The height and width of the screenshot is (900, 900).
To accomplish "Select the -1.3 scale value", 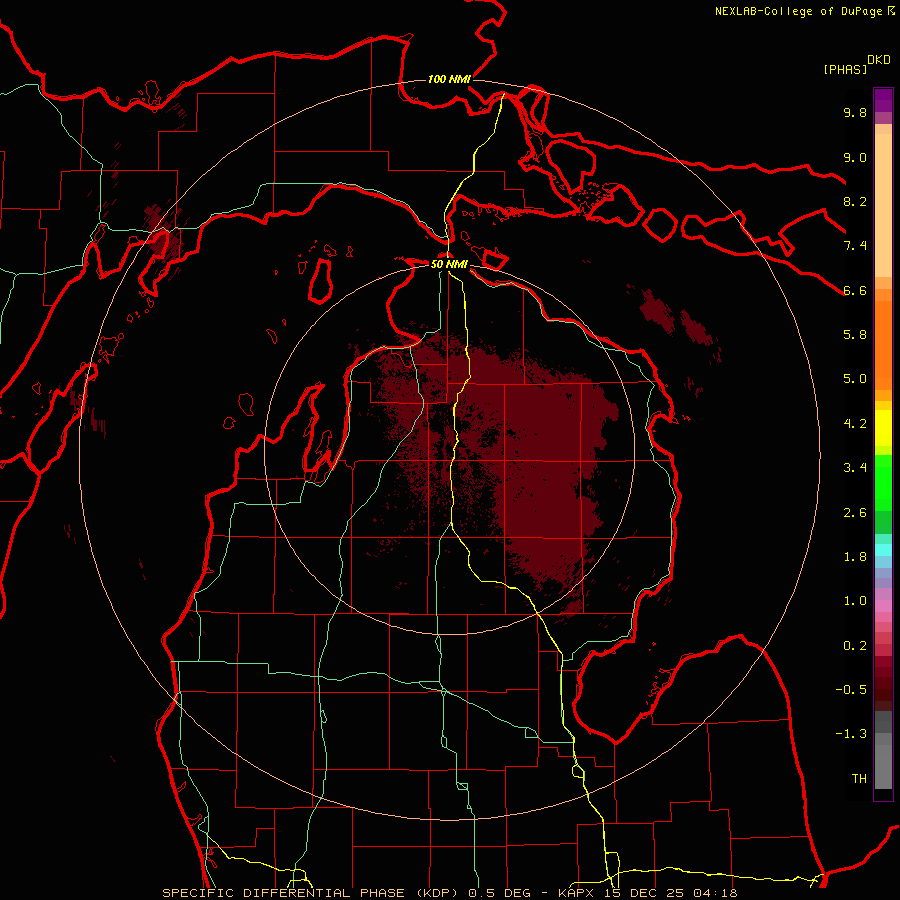I will 851,734.
